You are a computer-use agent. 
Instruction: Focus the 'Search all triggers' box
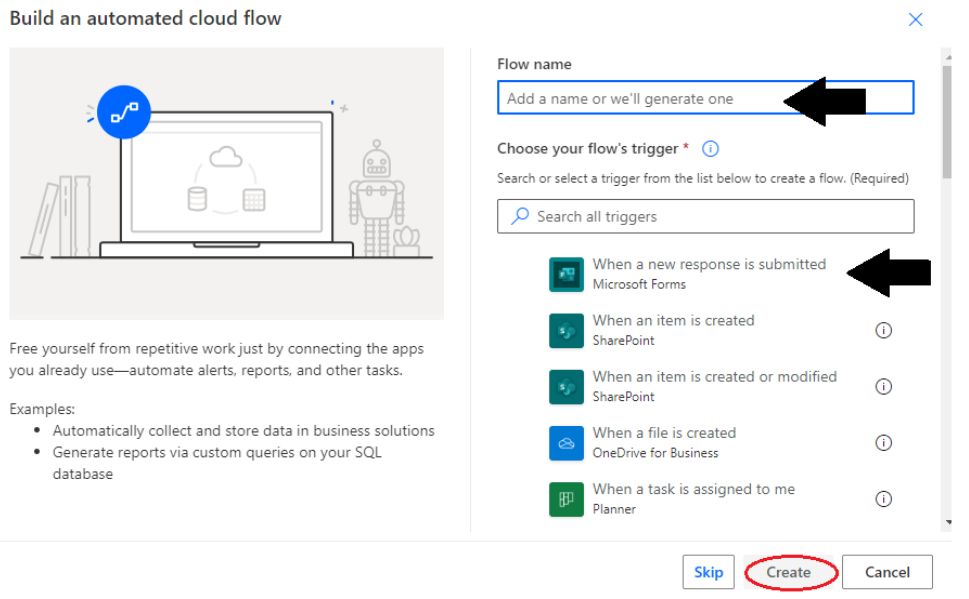coord(715,216)
